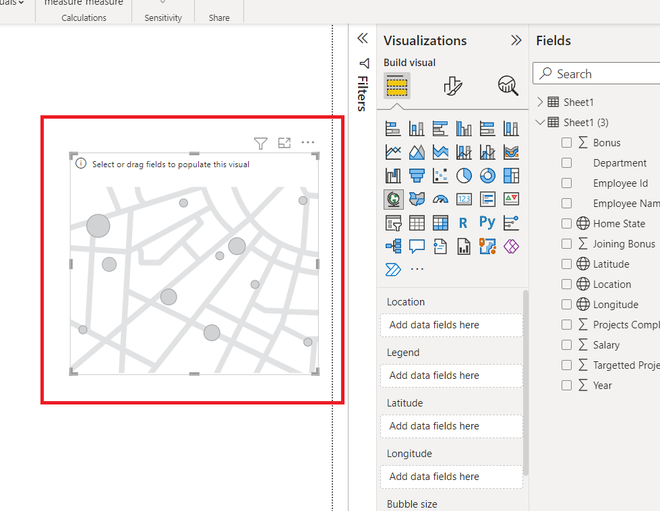Select the Waterfall chart visual
Screen dimensions: 660x511
tap(393, 176)
